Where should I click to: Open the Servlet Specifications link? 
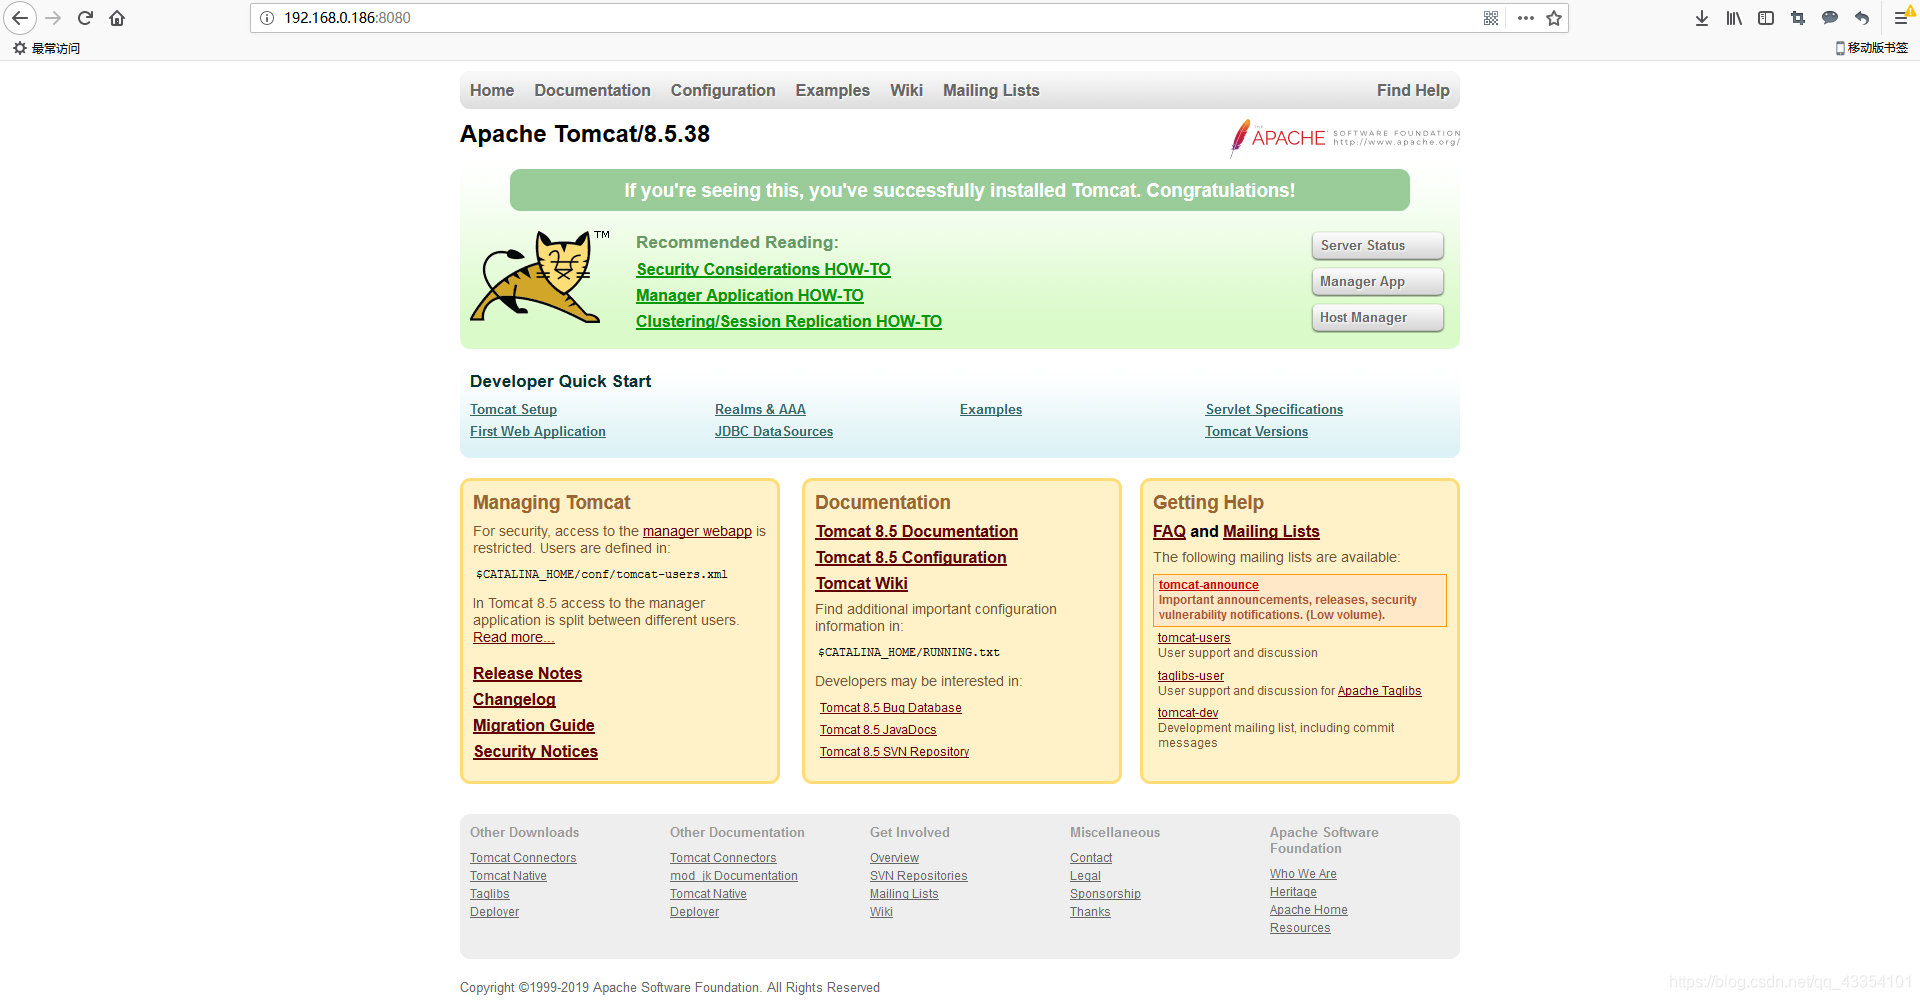pyautogui.click(x=1274, y=409)
